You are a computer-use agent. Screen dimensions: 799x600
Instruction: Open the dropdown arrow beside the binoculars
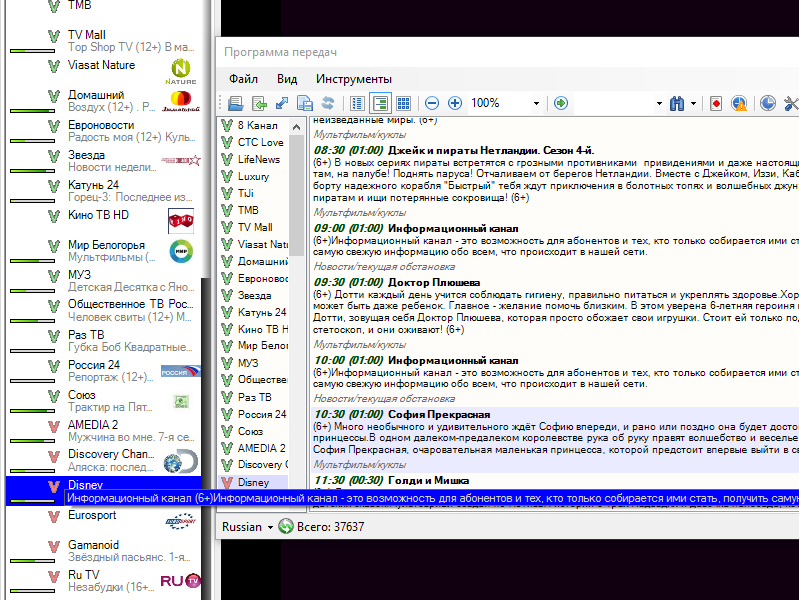point(695,103)
